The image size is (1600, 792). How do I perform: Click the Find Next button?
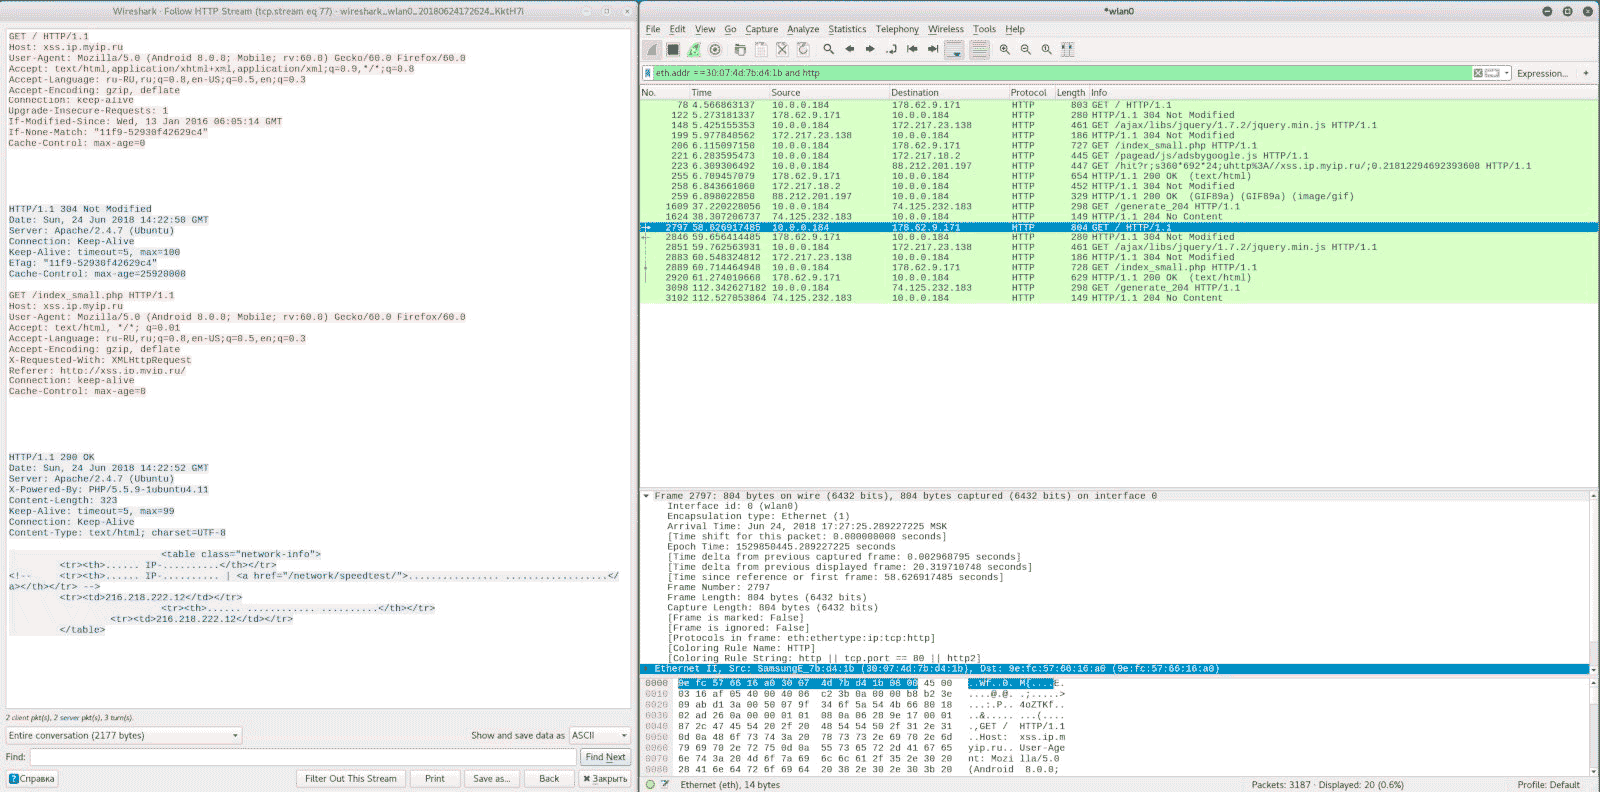pos(605,757)
